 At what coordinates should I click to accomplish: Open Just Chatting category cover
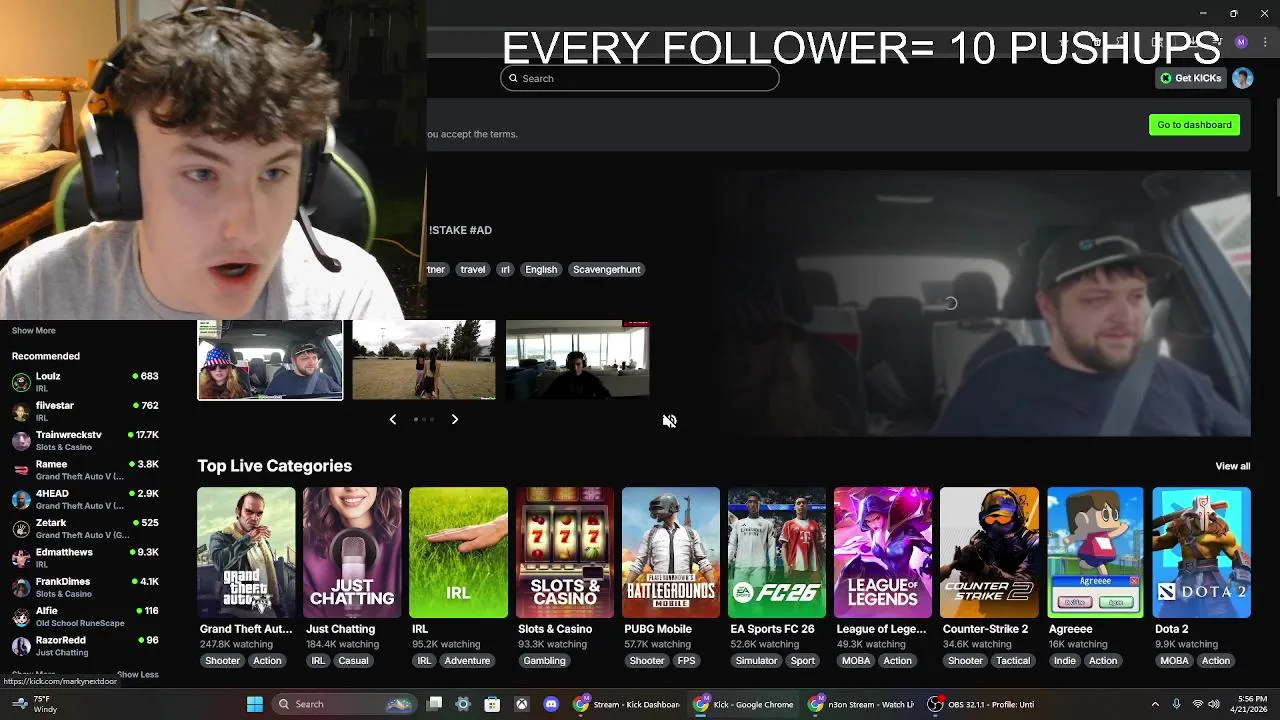(352, 552)
